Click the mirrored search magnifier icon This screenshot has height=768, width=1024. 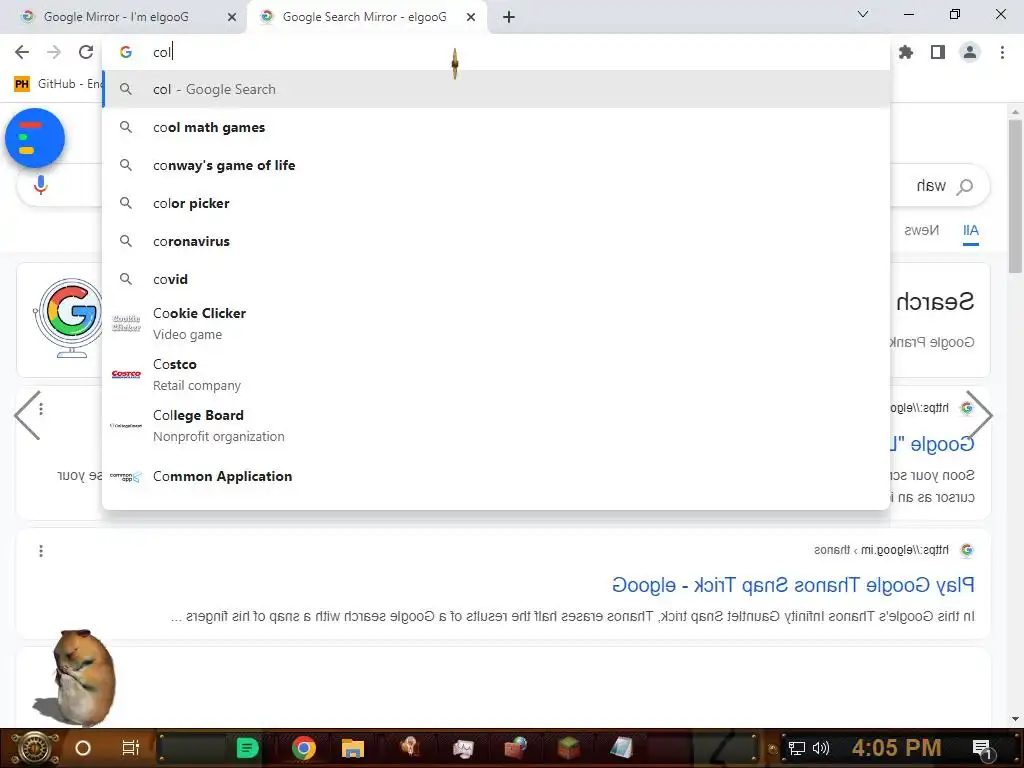pyautogui.click(x=965, y=187)
